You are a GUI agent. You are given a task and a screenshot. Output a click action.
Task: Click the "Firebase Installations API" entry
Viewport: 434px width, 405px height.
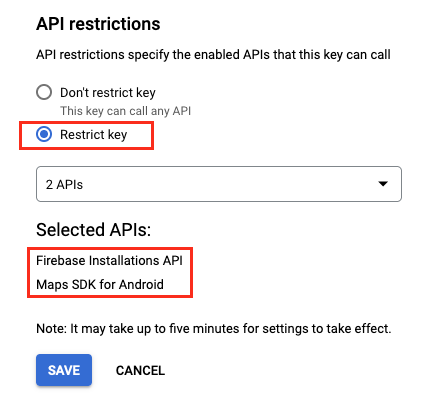109,260
